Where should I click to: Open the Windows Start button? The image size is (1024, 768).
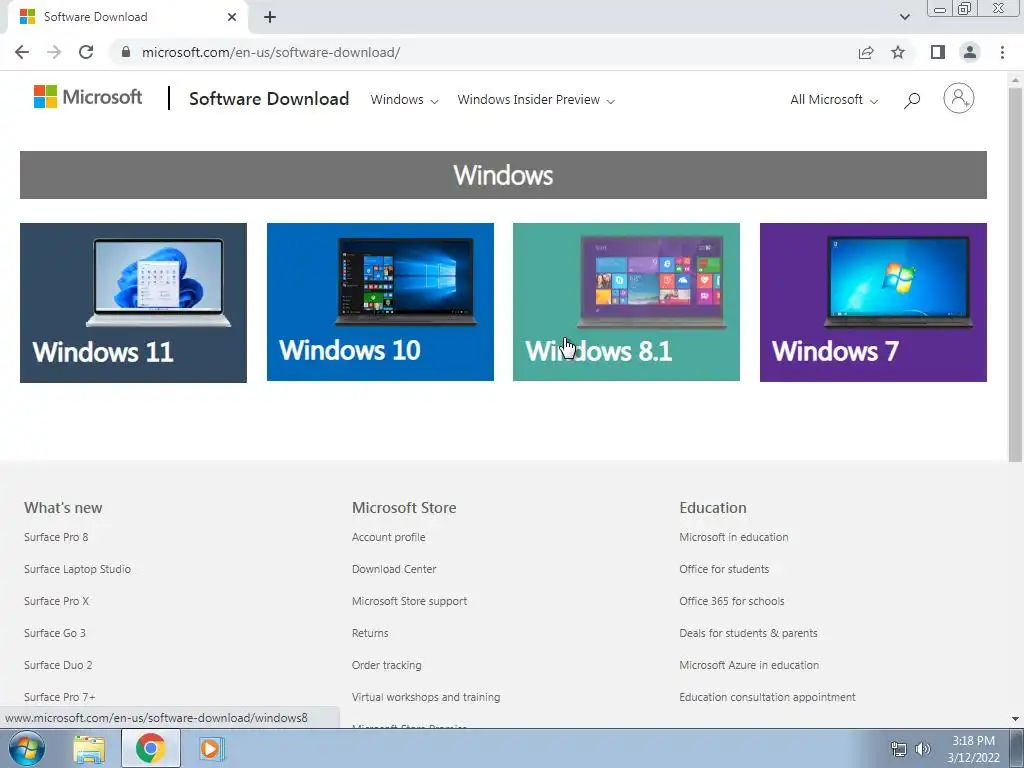click(x=27, y=748)
